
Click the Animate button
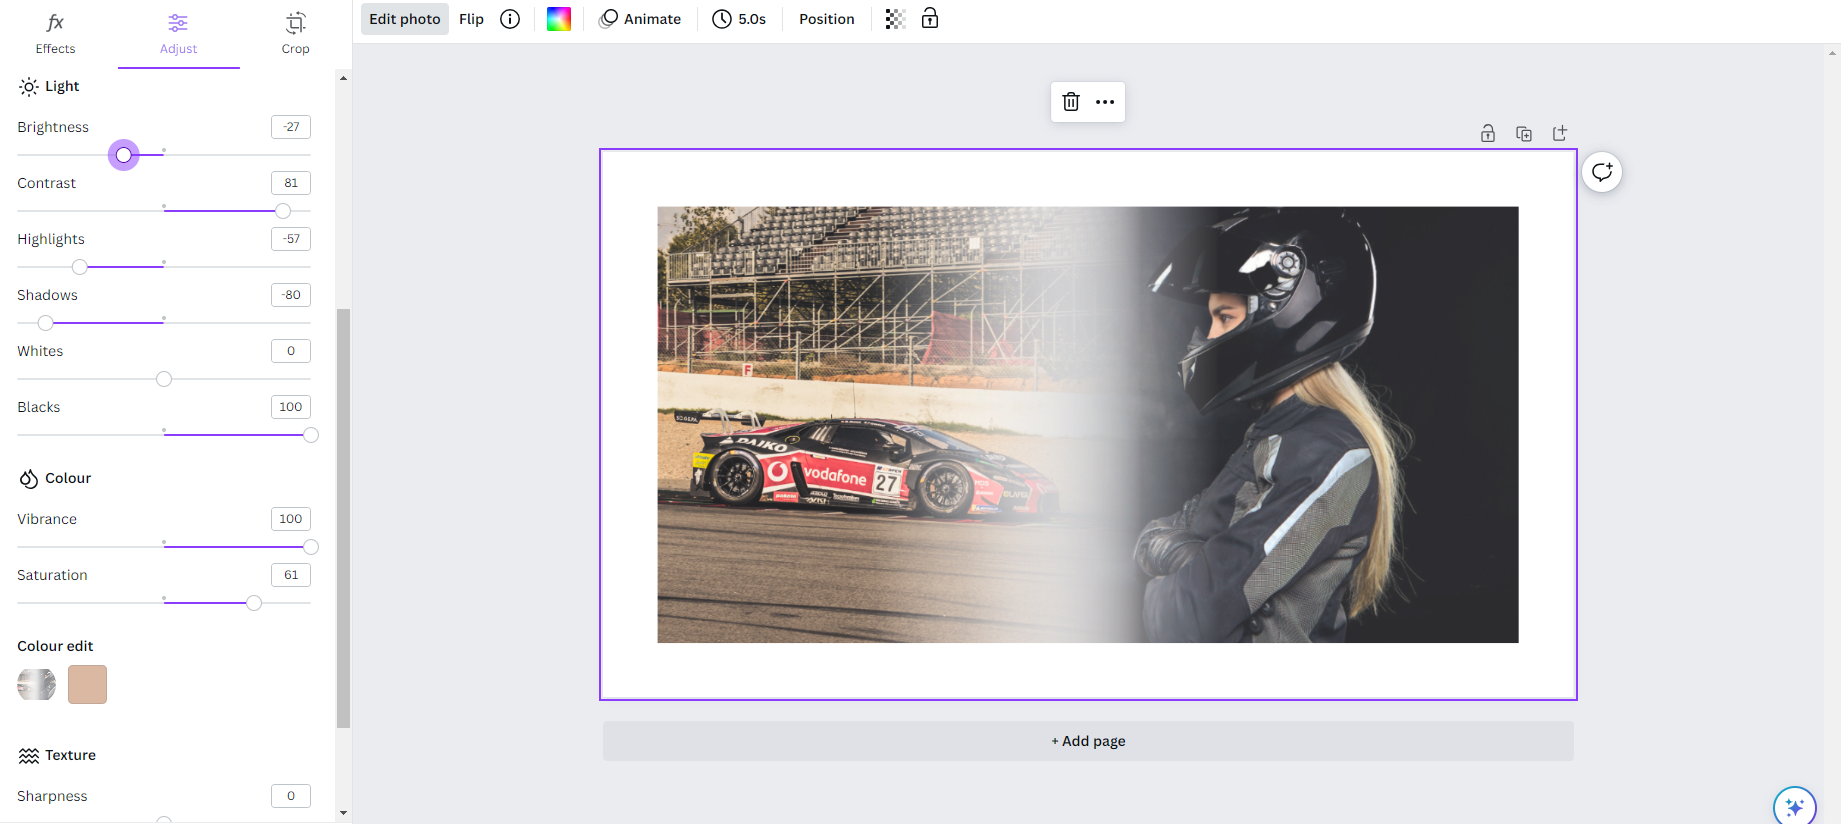point(640,19)
